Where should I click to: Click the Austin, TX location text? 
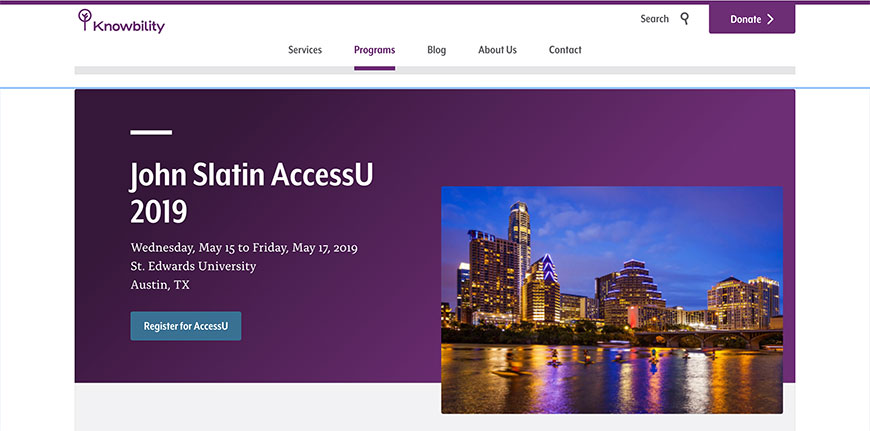tap(160, 284)
